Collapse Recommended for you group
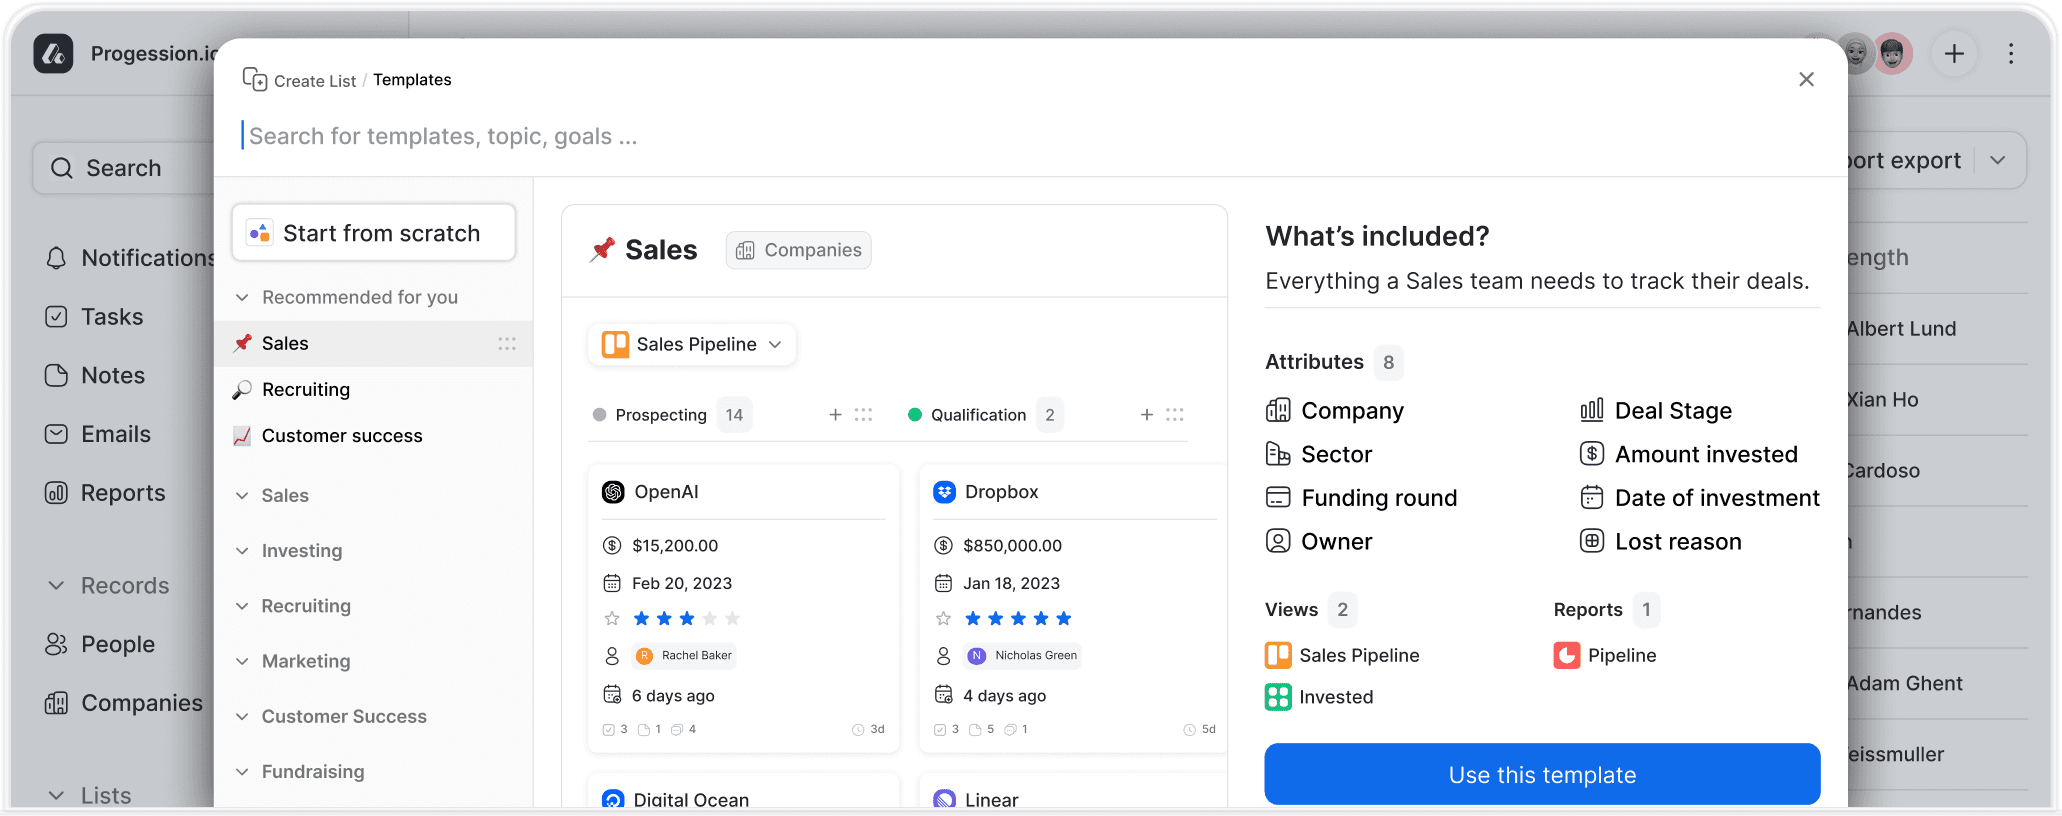 tap(242, 298)
